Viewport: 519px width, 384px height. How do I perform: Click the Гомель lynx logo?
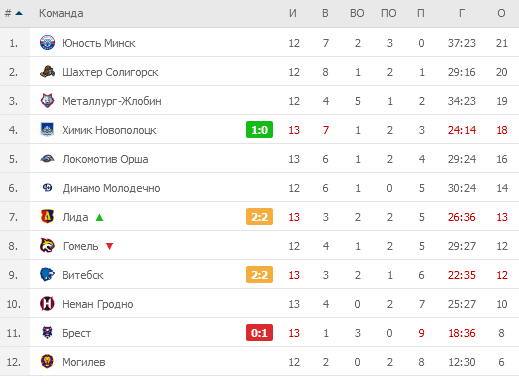pyautogui.click(x=47, y=246)
